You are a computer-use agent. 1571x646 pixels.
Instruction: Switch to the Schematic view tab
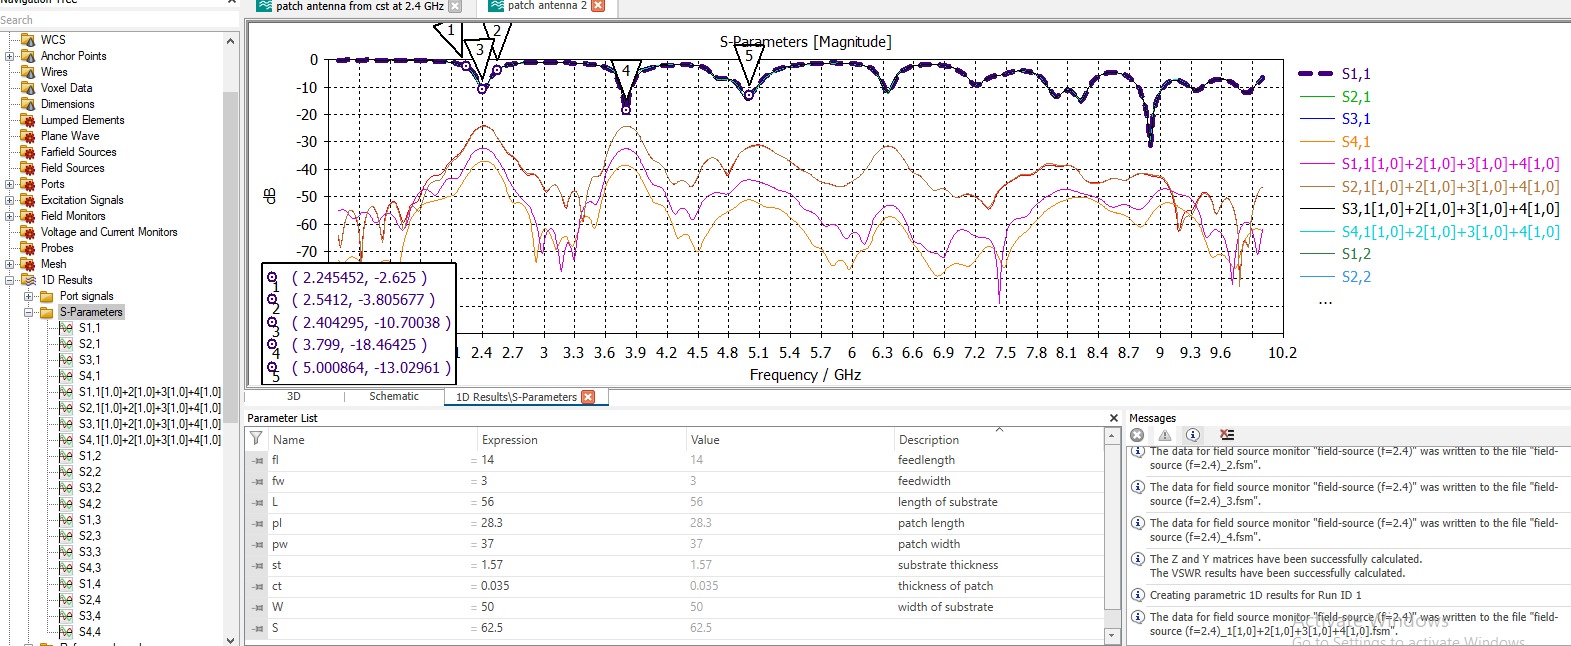pos(394,397)
